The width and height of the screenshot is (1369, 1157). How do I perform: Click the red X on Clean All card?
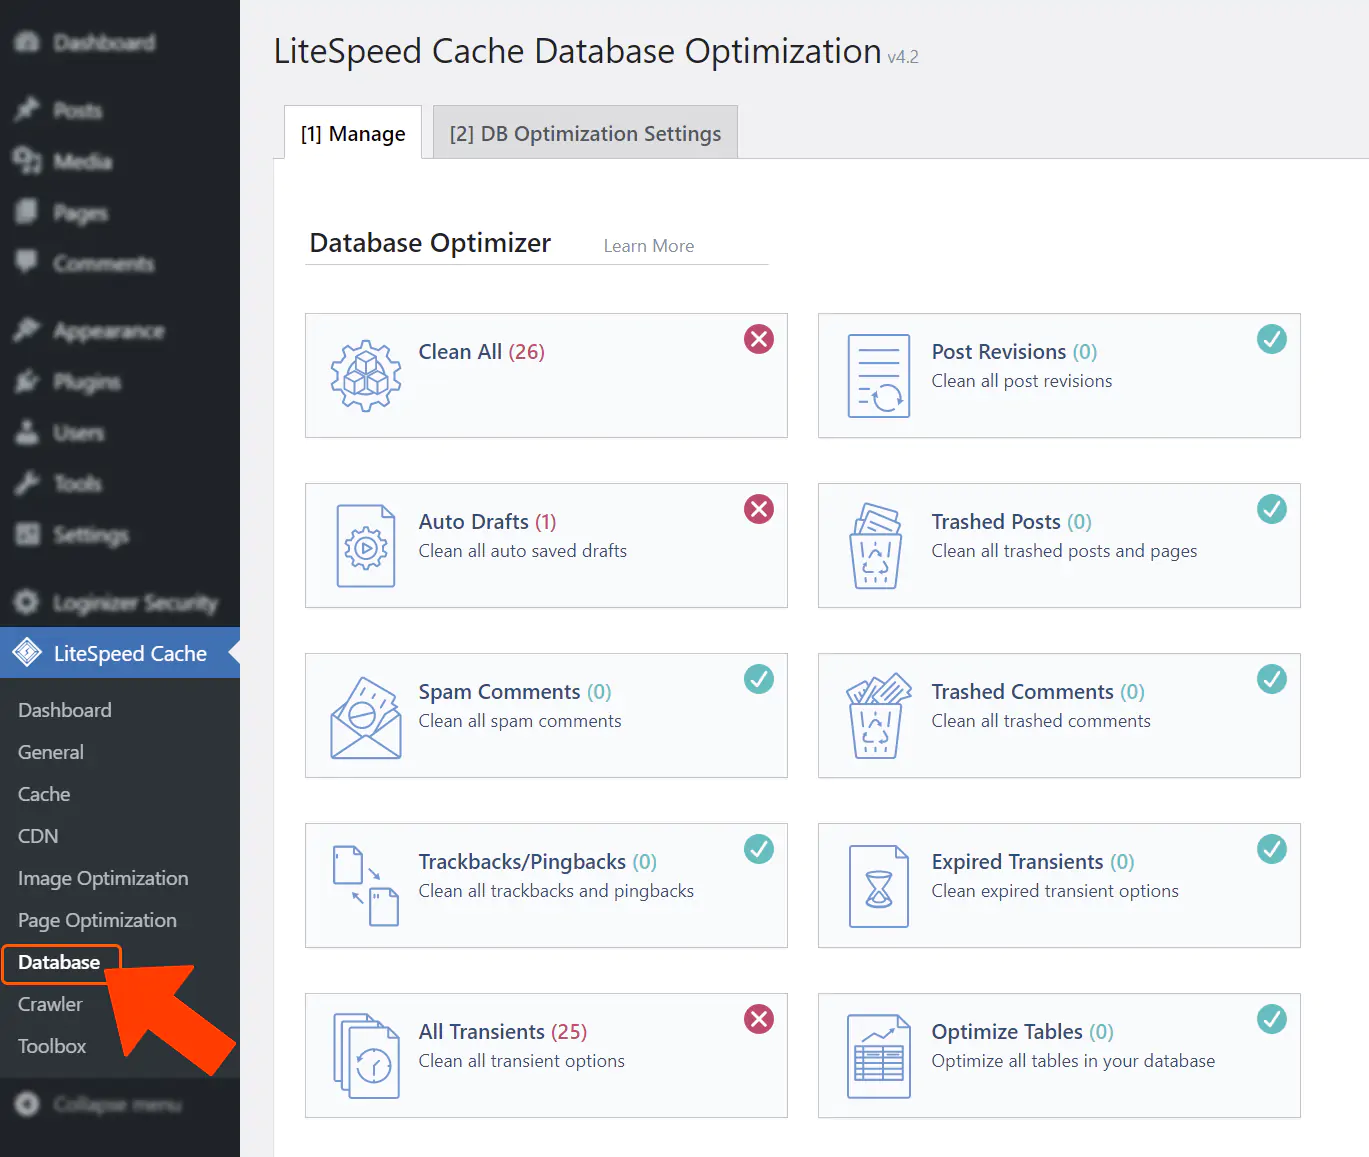coord(758,339)
